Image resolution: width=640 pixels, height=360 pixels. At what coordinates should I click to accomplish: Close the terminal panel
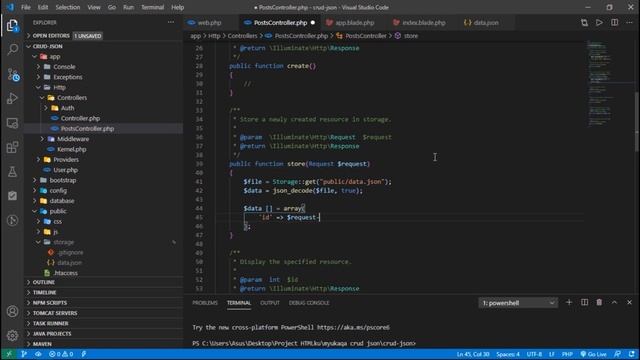tap(629, 302)
